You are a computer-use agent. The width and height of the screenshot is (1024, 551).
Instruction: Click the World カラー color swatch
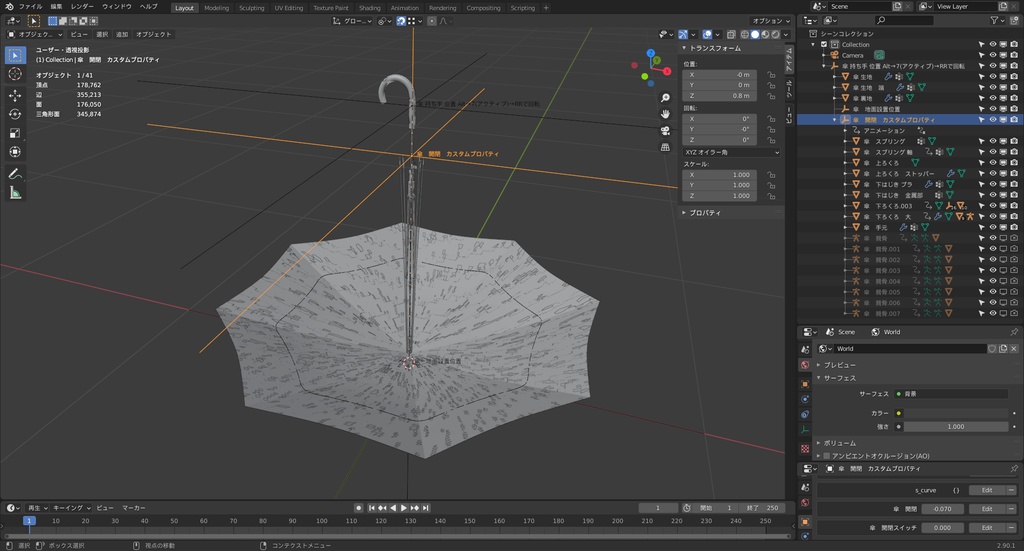[955, 412]
